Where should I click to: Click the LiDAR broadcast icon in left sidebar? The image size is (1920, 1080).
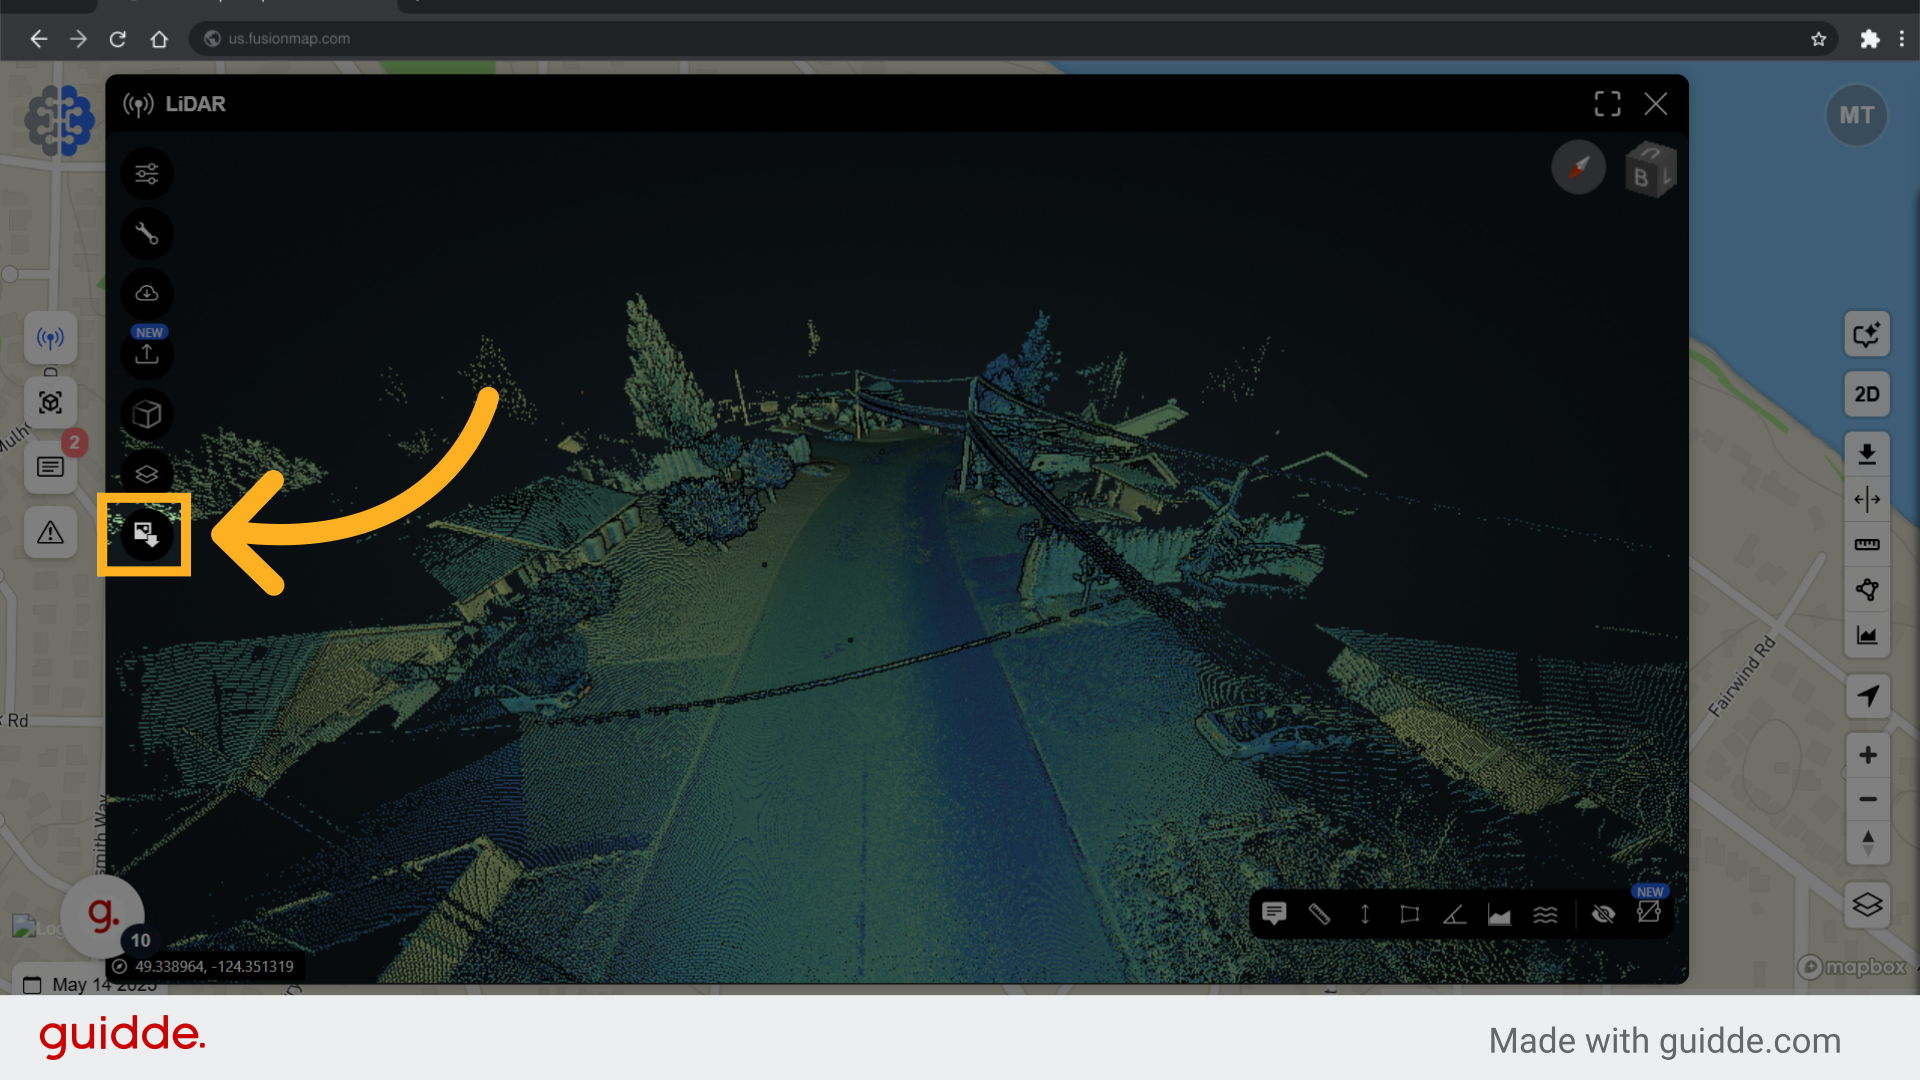click(x=50, y=338)
